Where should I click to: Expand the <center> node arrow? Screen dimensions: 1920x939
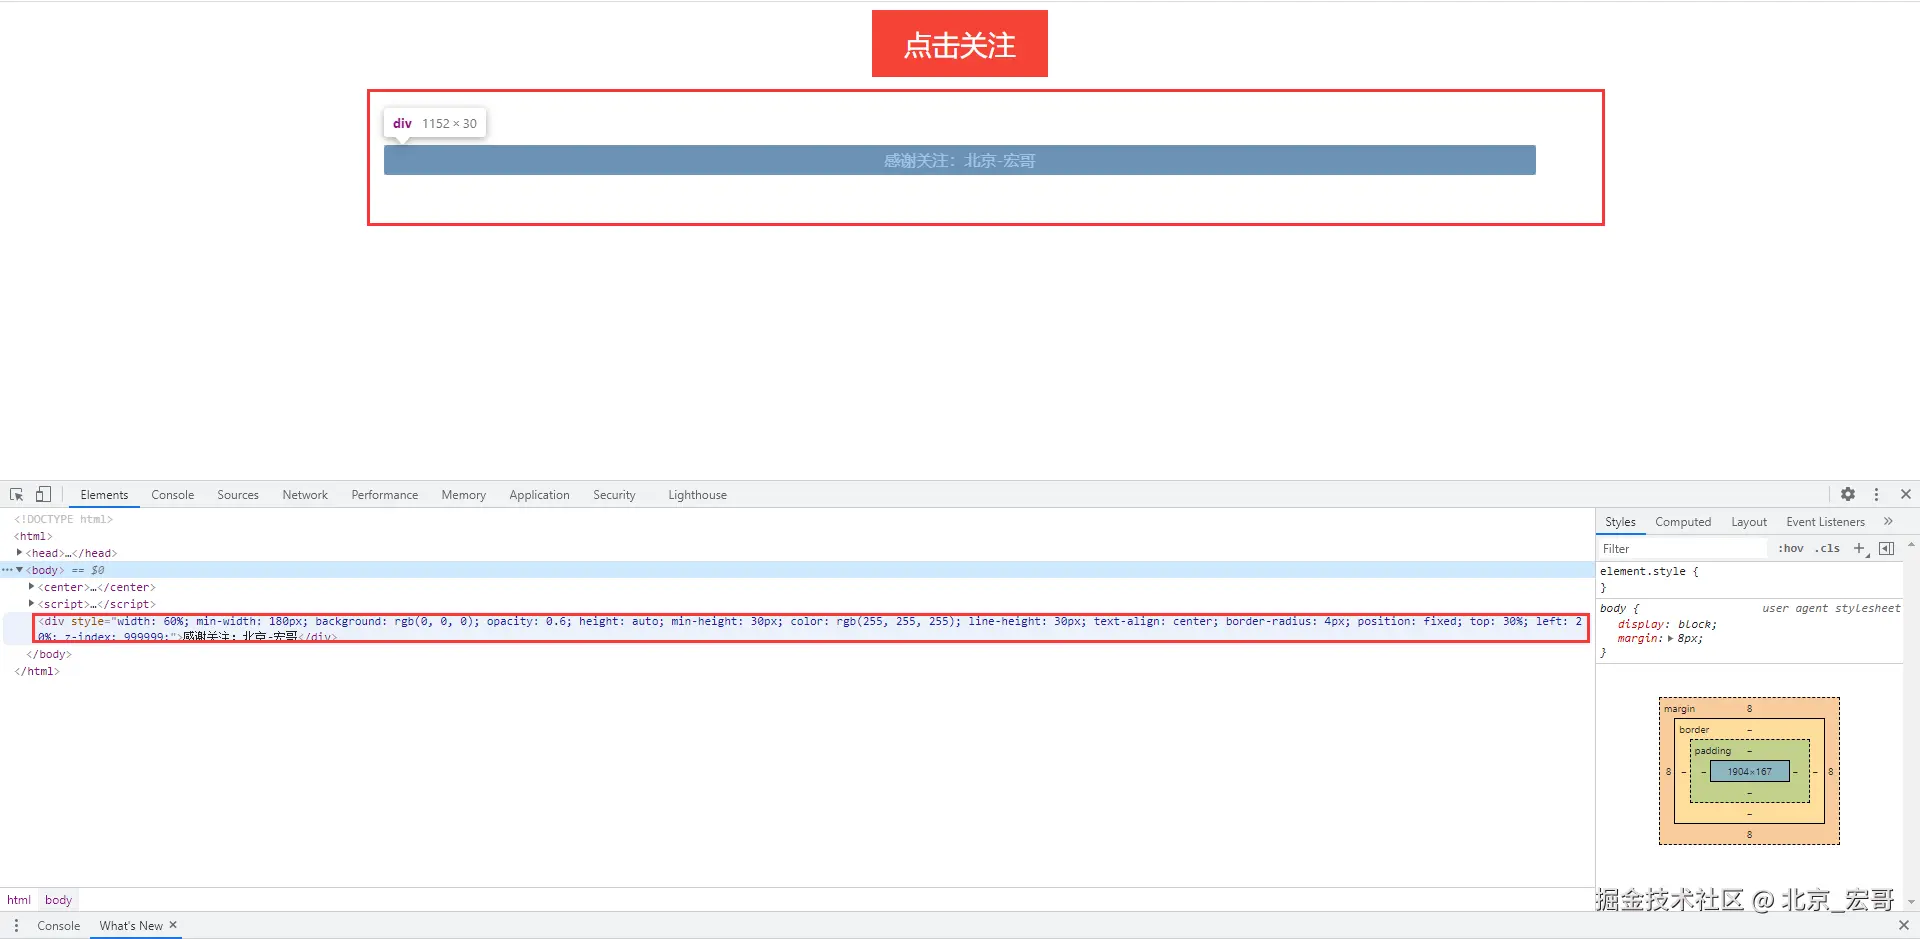31,587
